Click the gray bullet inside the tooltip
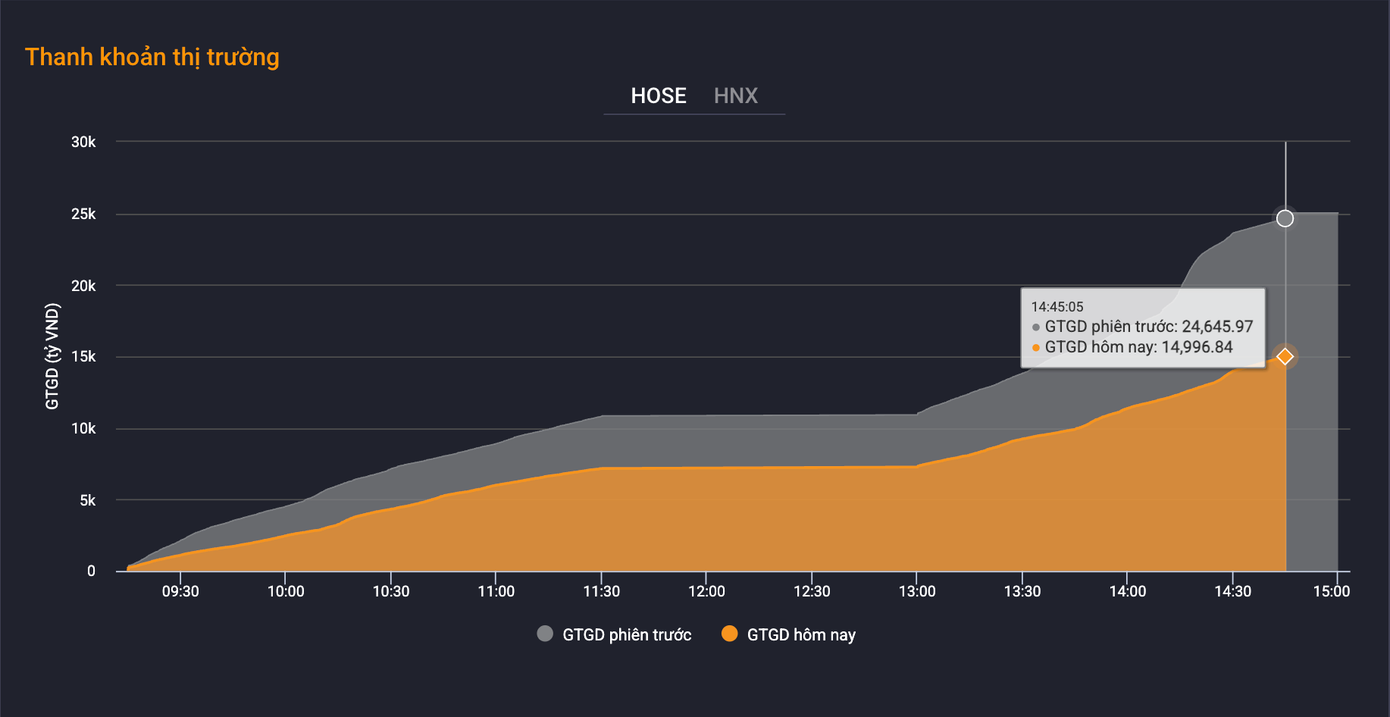The image size is (1390, 717). 1036,327
